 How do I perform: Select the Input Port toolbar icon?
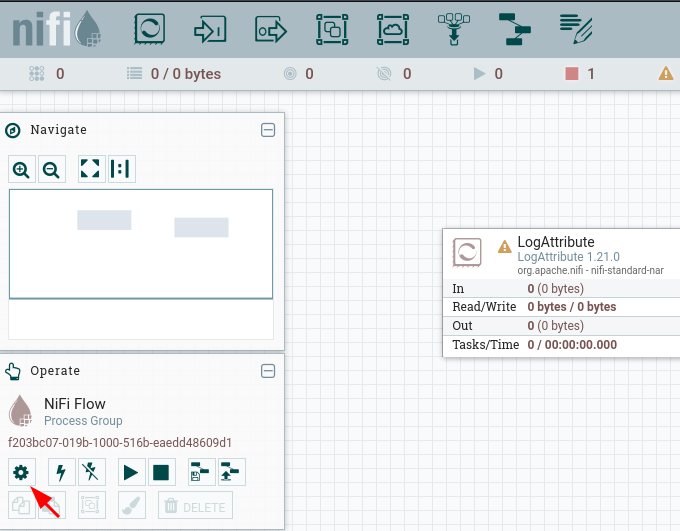pyautogui.click(x=210, y=30)
